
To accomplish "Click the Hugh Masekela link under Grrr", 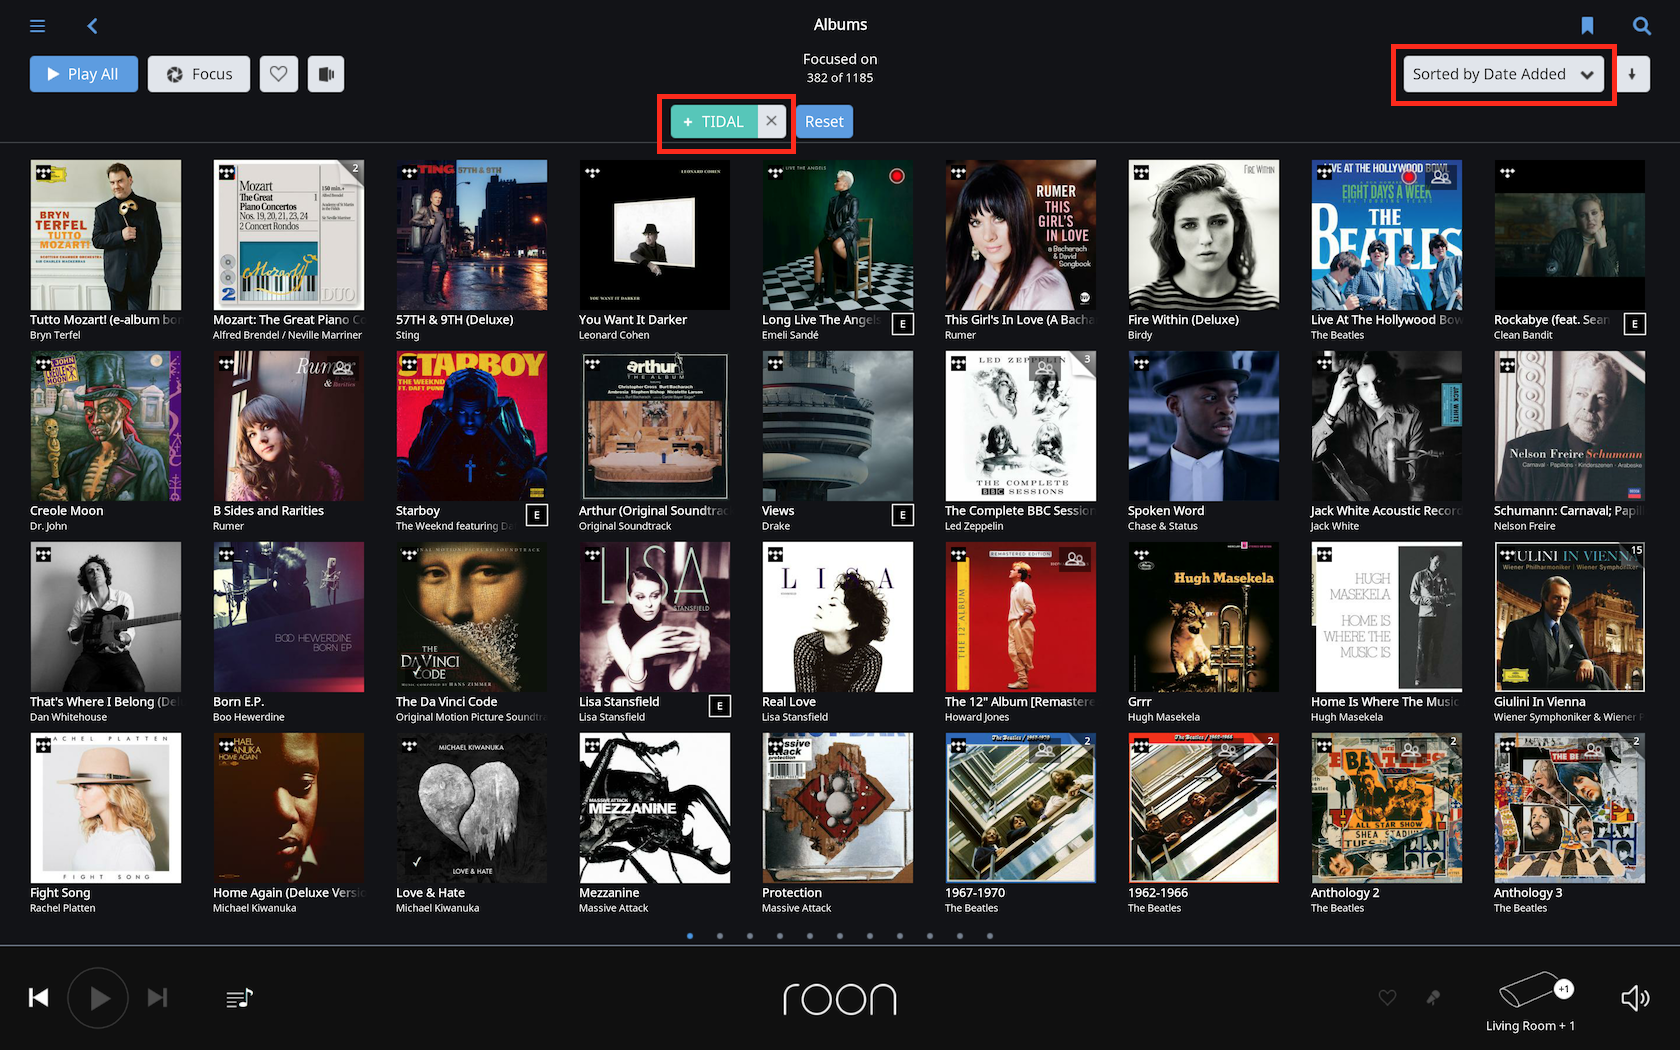I will (x=1164, y=718).
